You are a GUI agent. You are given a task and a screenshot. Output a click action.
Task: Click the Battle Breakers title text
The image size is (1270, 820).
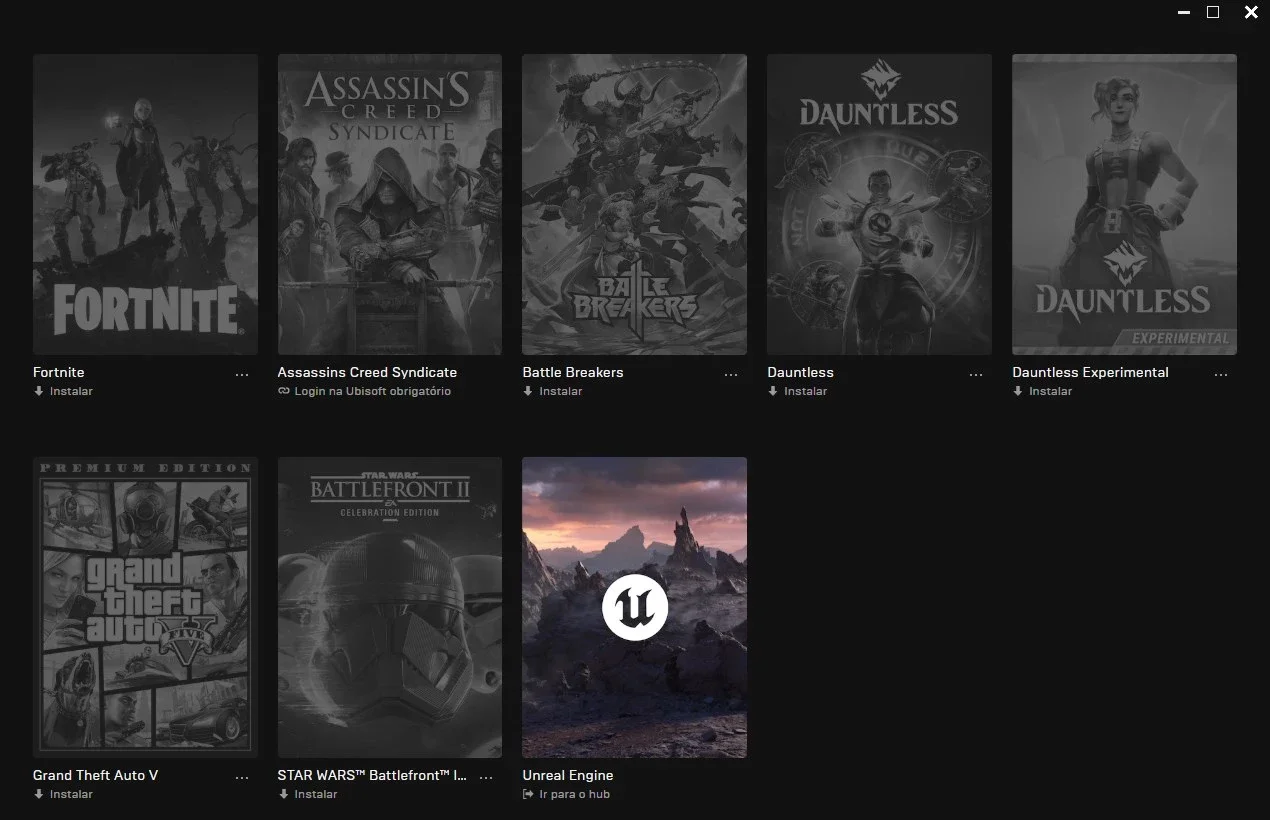pyautogui.click(x=573, y=372)
